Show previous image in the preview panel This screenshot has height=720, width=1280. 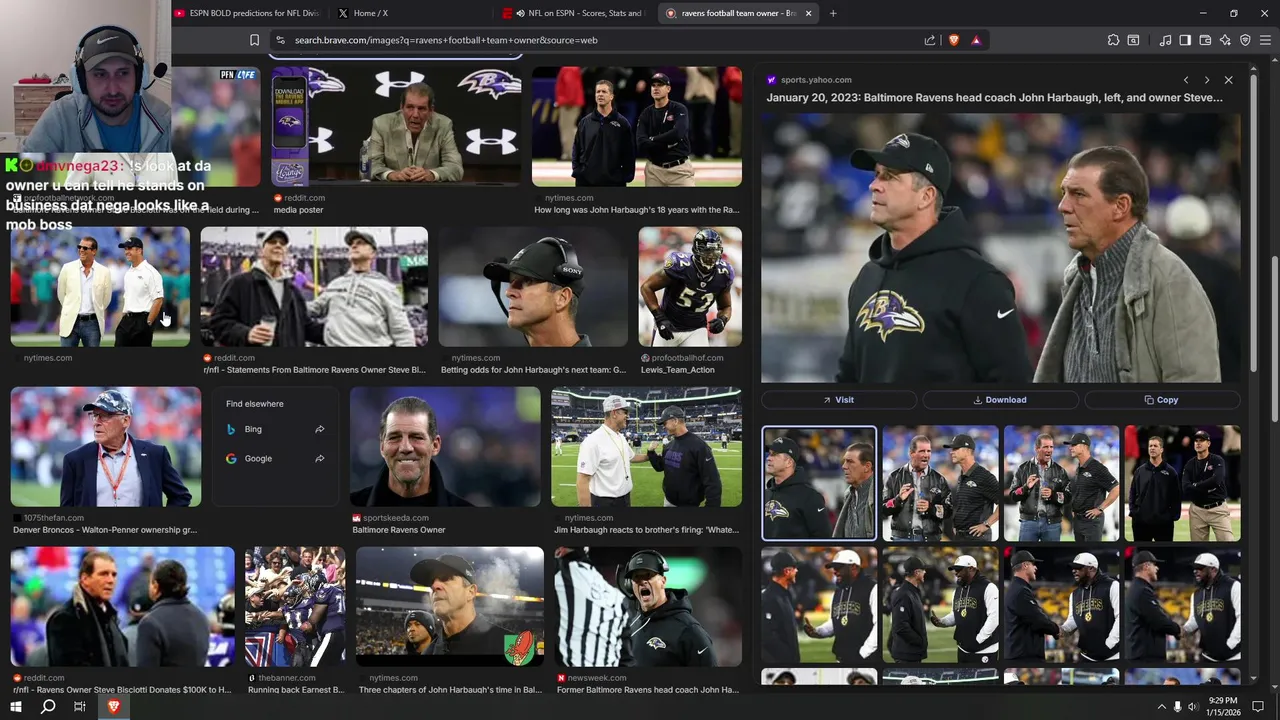1186,80
